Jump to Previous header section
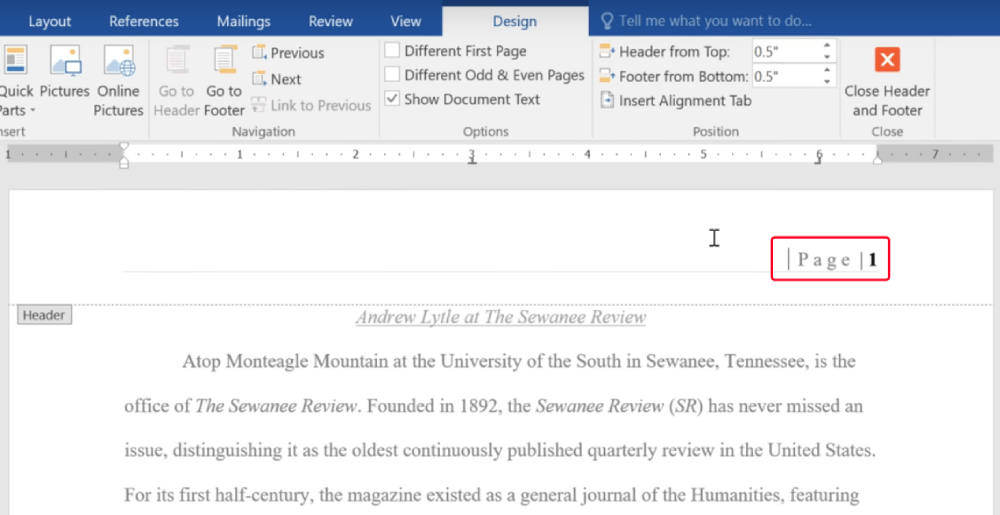This screenshot has height=515, width=1000. tap(288, 53)
